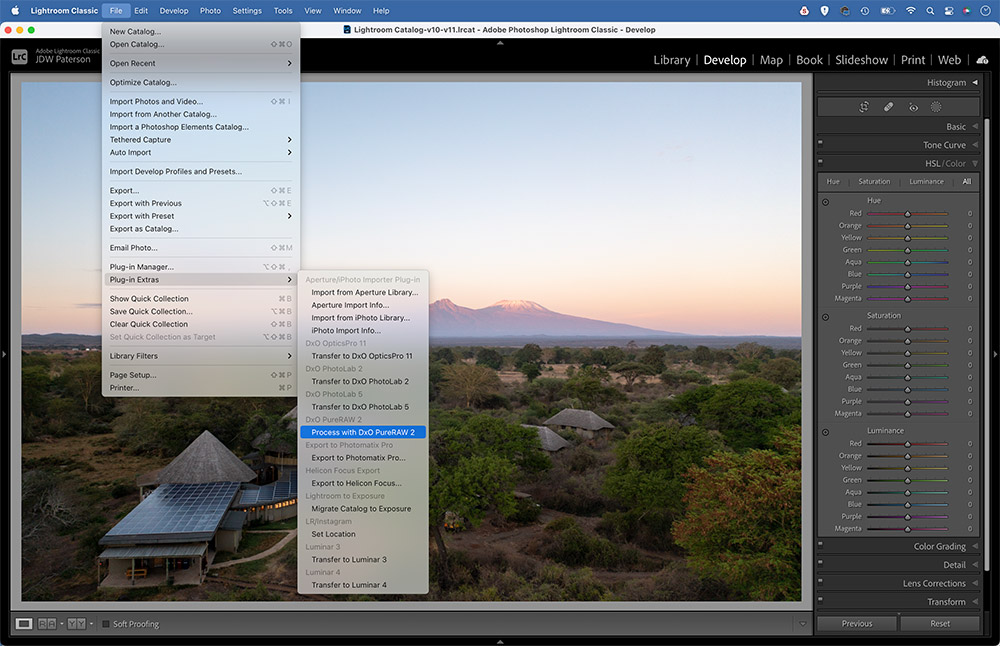
Task: Open Control Center from the menu bar
Action: (949, 11)
